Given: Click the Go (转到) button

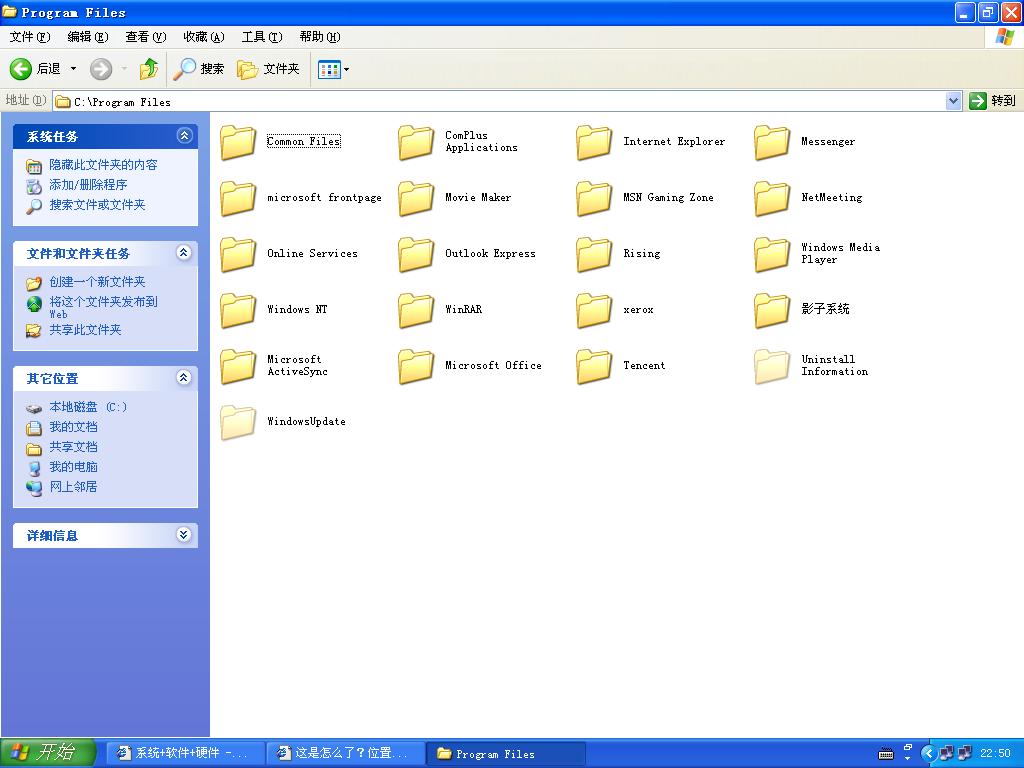Looking at the screenshot, I should (x=993, y=101).
